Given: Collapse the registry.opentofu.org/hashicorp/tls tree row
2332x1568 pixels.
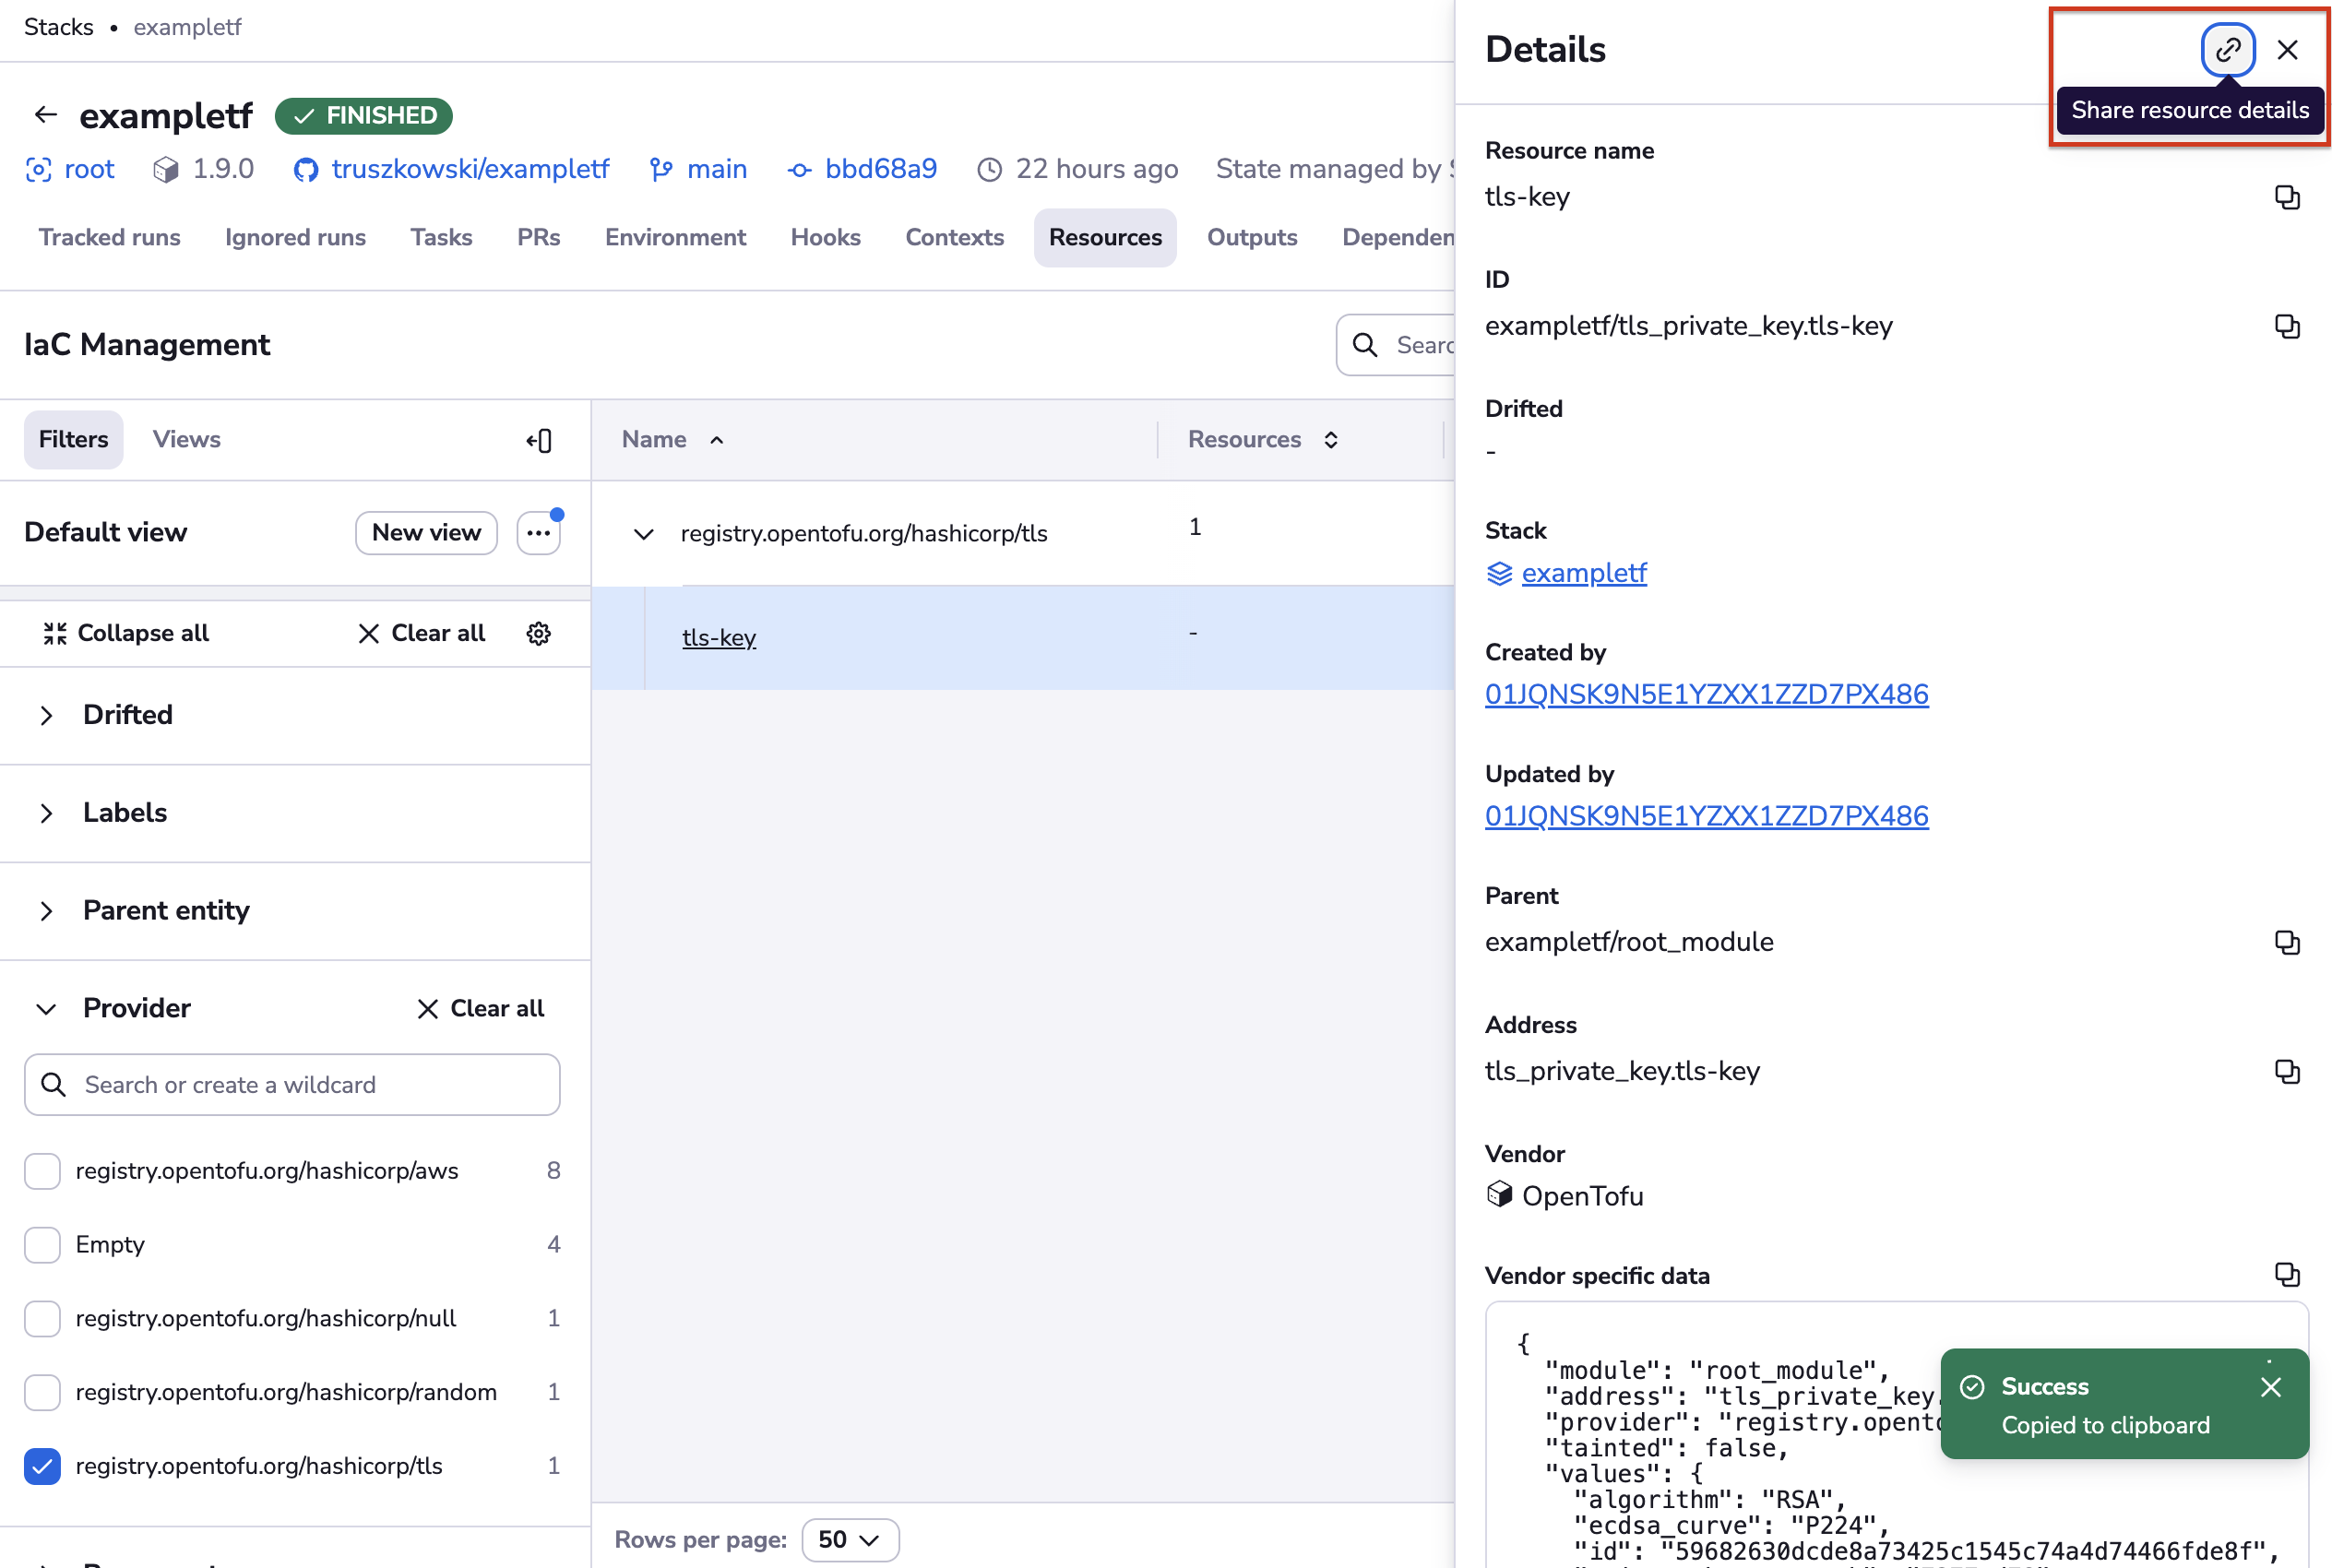Looking at the screenshot, I should click(x=645, y=533).
